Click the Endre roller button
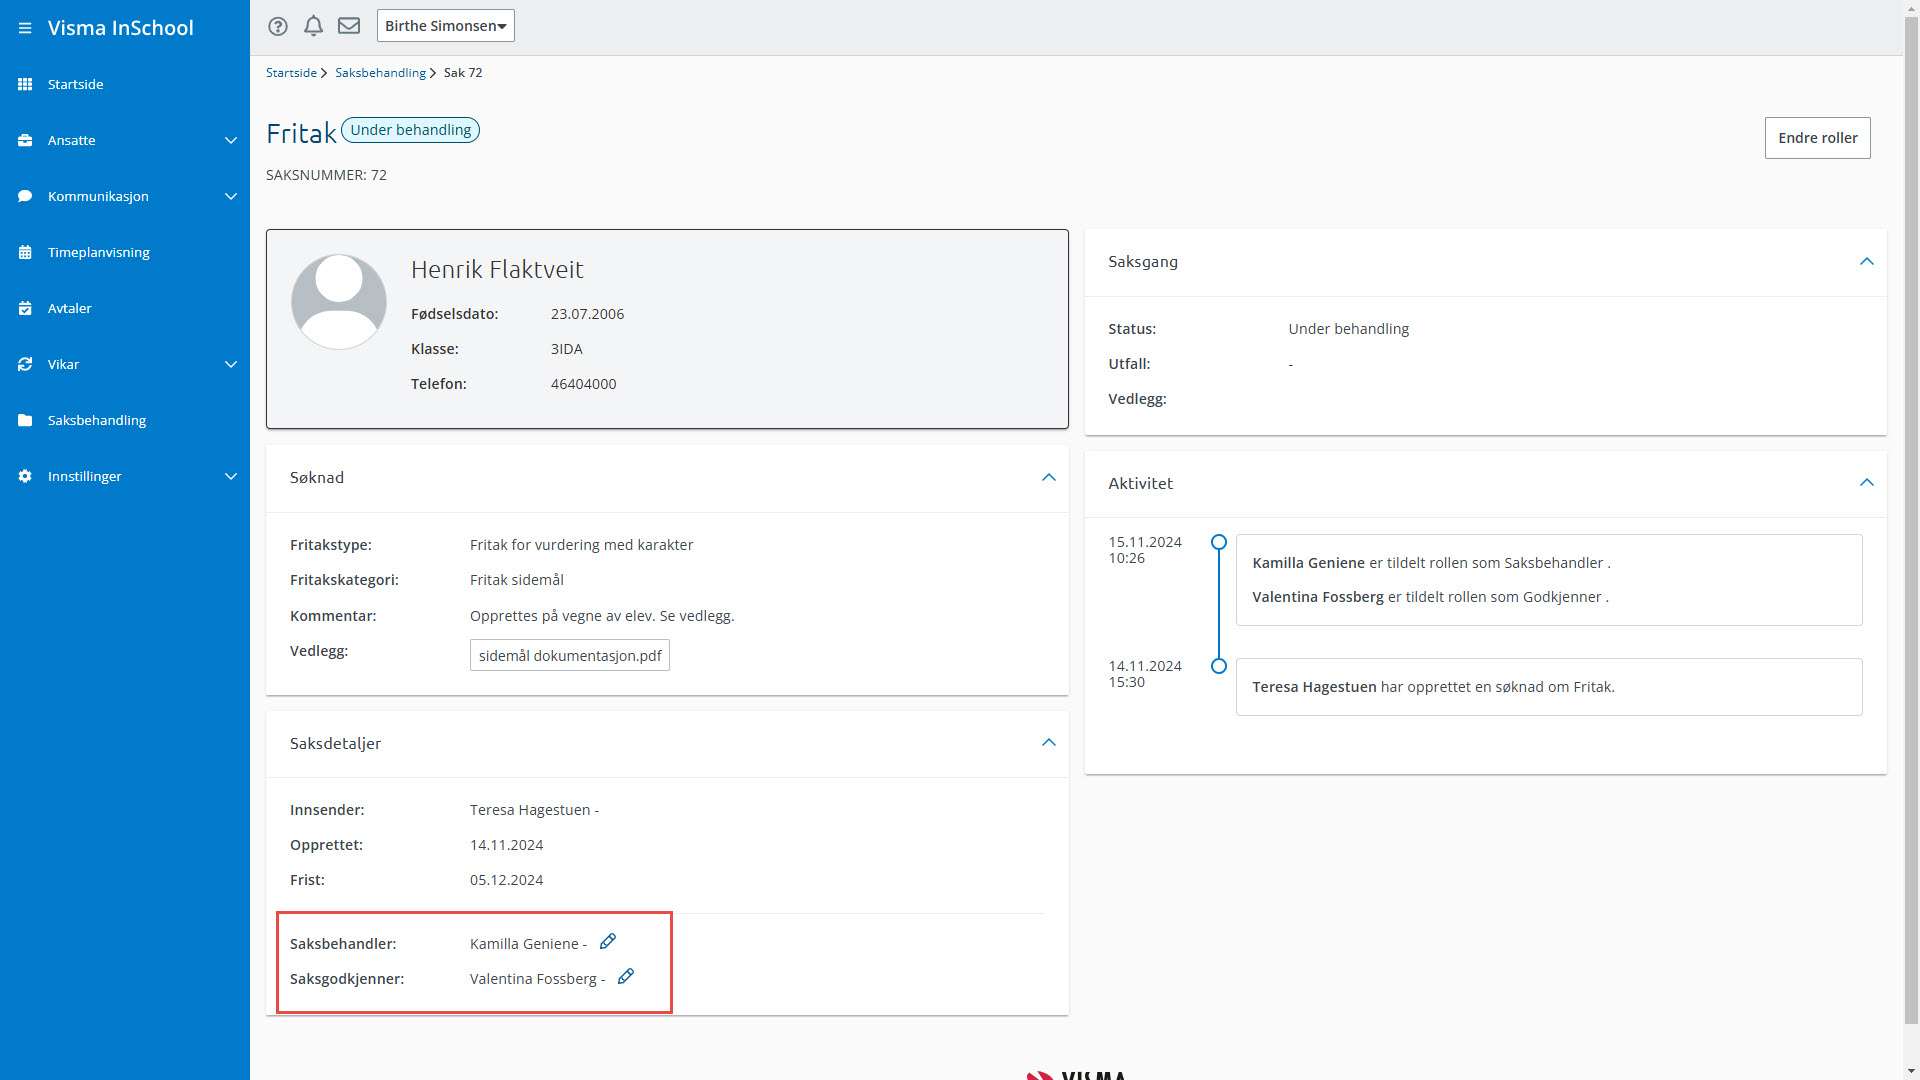1920x1080 pixels. (1817, 138)
